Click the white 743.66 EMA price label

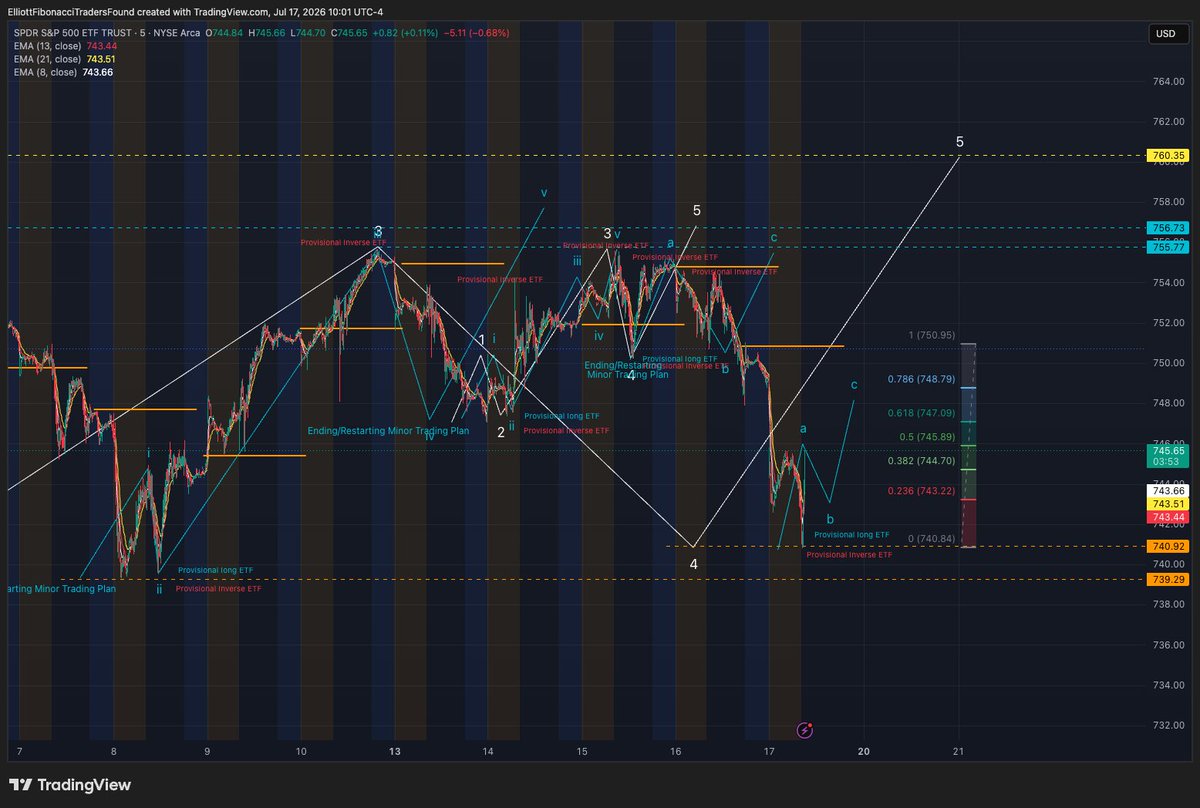point(1166,490)
